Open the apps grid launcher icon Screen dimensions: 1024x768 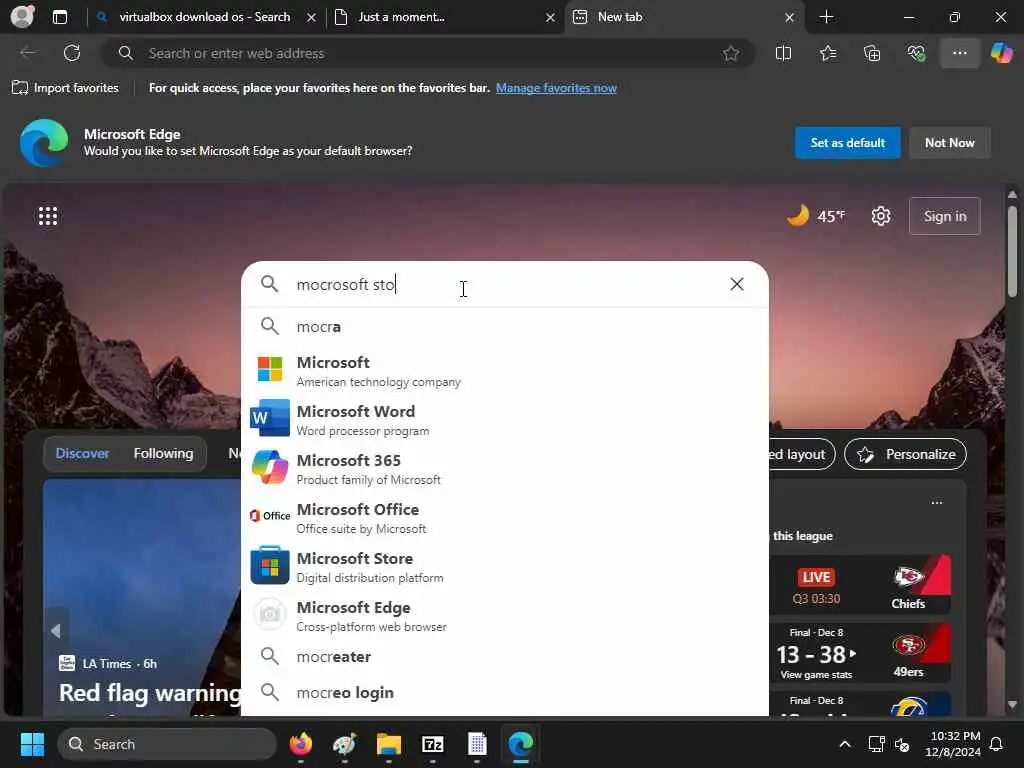[48, 216]
